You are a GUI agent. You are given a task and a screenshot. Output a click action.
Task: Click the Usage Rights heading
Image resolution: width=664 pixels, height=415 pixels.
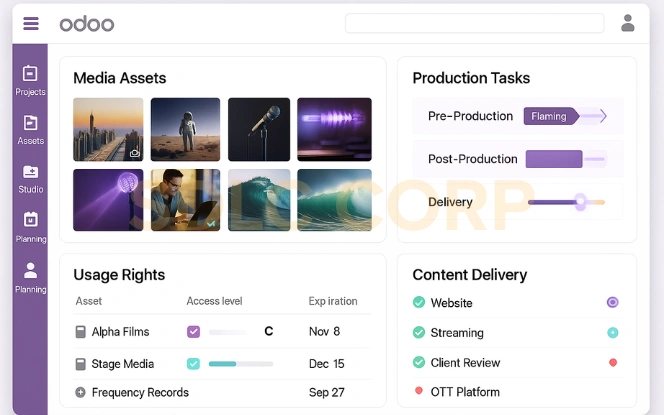[119, 275]
